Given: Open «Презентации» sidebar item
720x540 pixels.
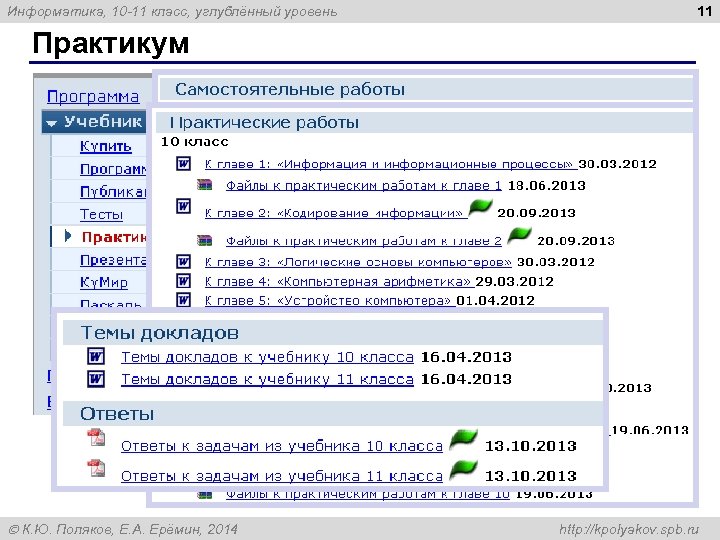Looking at the screenshot, I should [x=113, y=260].
